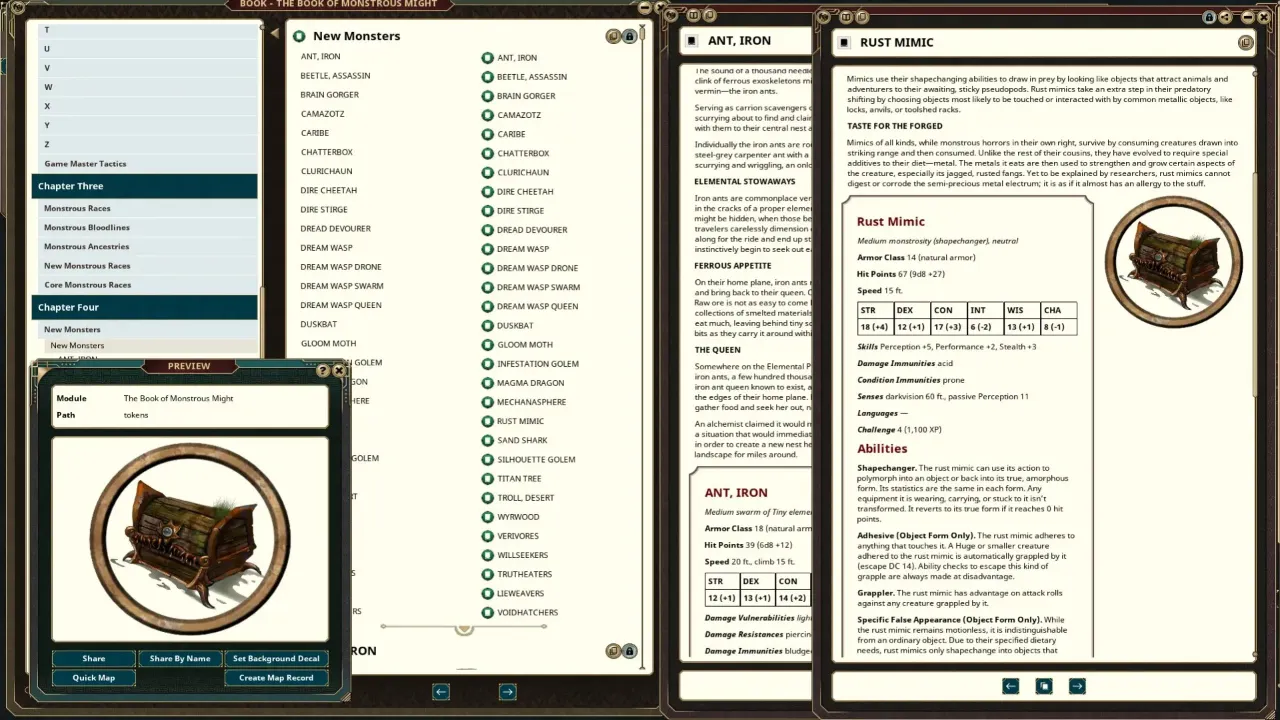Image resolution: width=1280 pixels, height=720 pixels.
Task: Expand the Chapter Four section header
Action: [145, 307]
